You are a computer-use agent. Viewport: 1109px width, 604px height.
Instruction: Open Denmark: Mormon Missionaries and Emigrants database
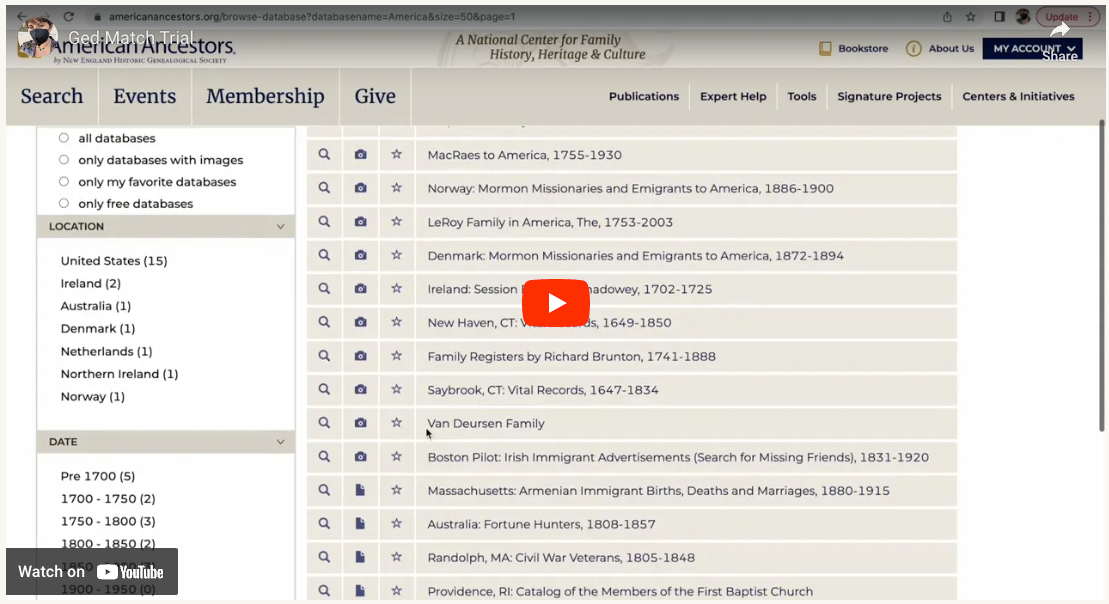click(635, 255)
